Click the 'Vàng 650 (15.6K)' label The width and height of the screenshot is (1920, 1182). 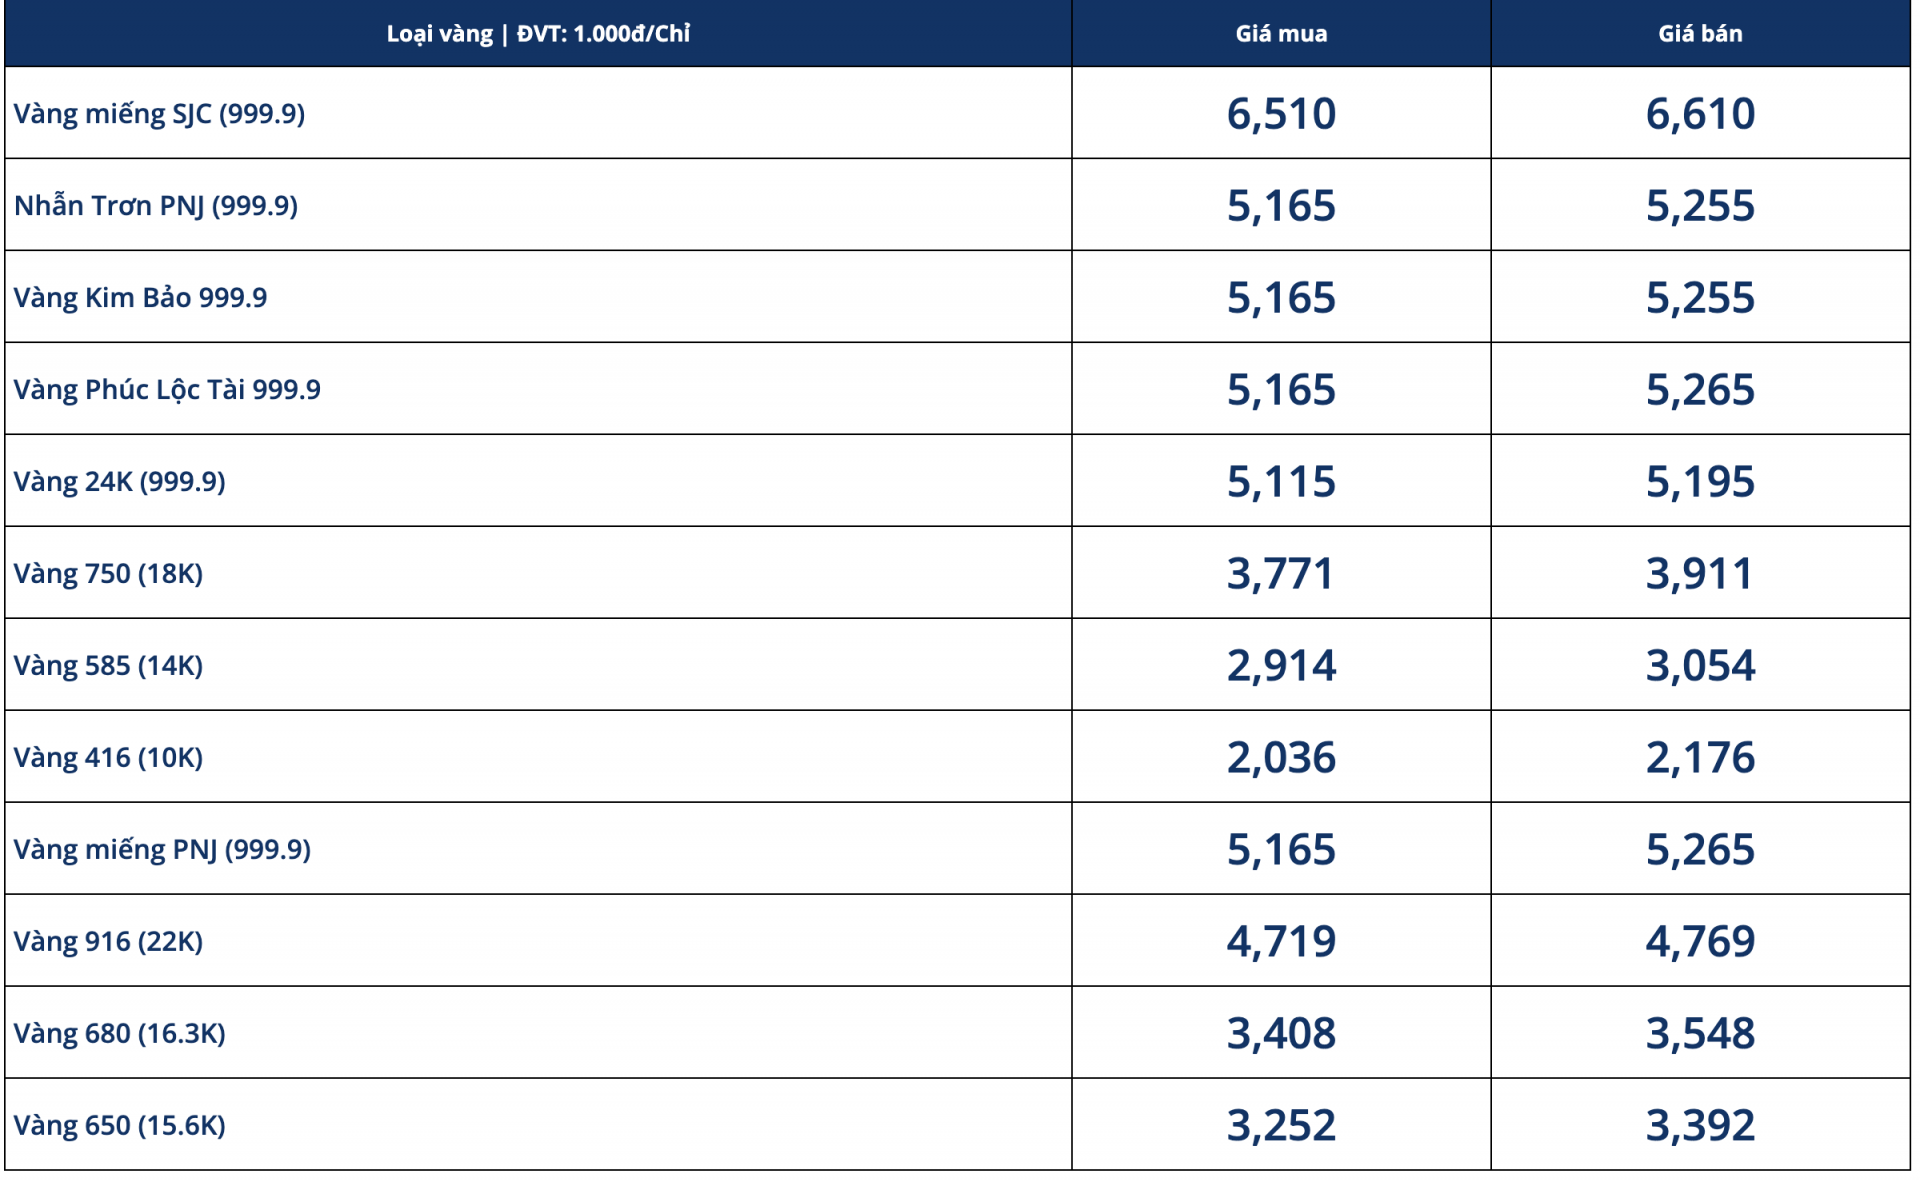119,1126
